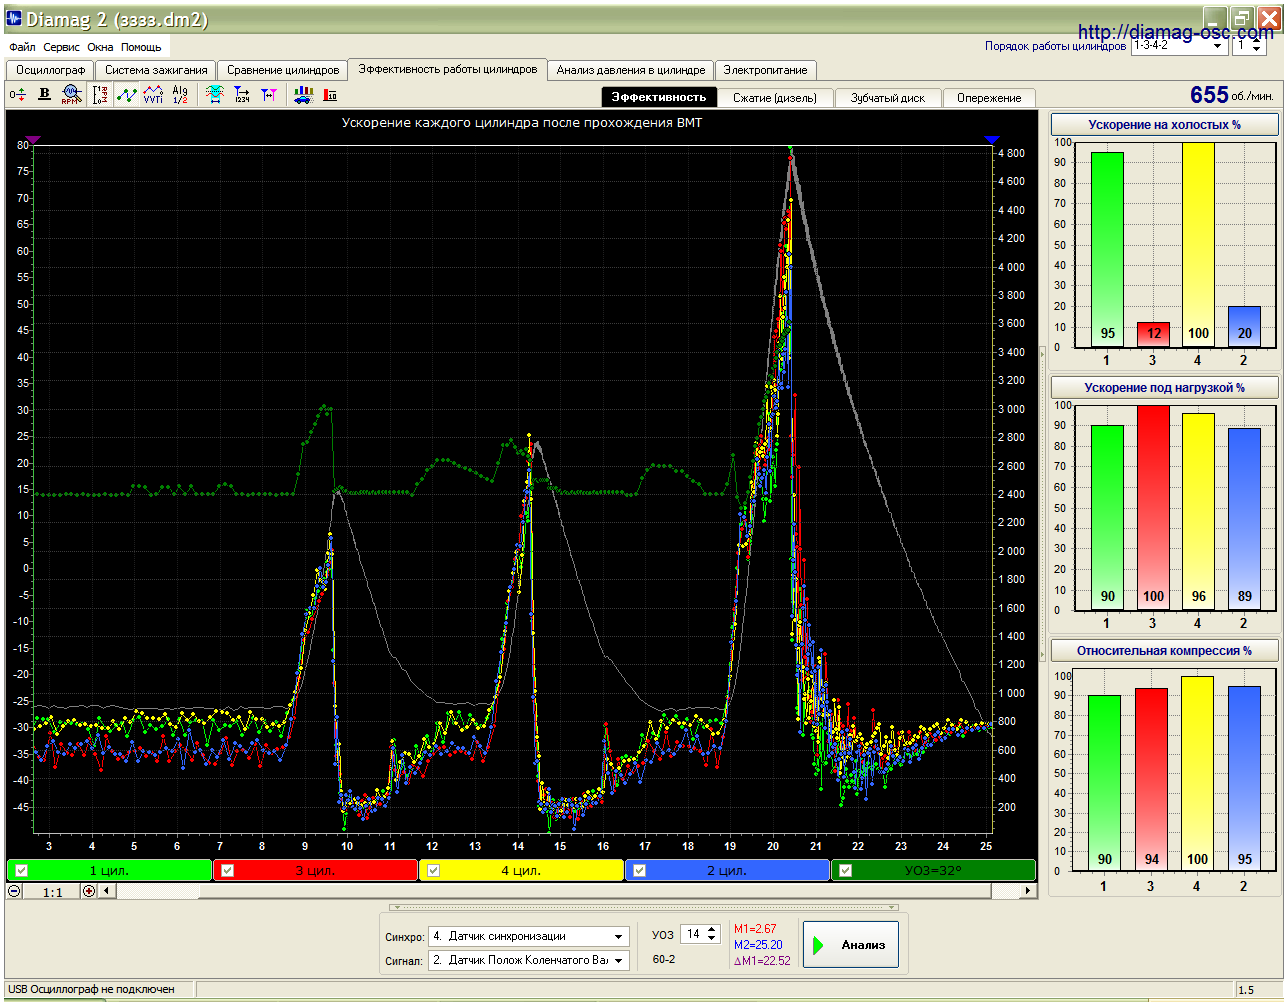This screenshot has width=1288, height=1002.
Task: Toggle the 2 цил. checkbox
Action: click(x=639, y=870)
